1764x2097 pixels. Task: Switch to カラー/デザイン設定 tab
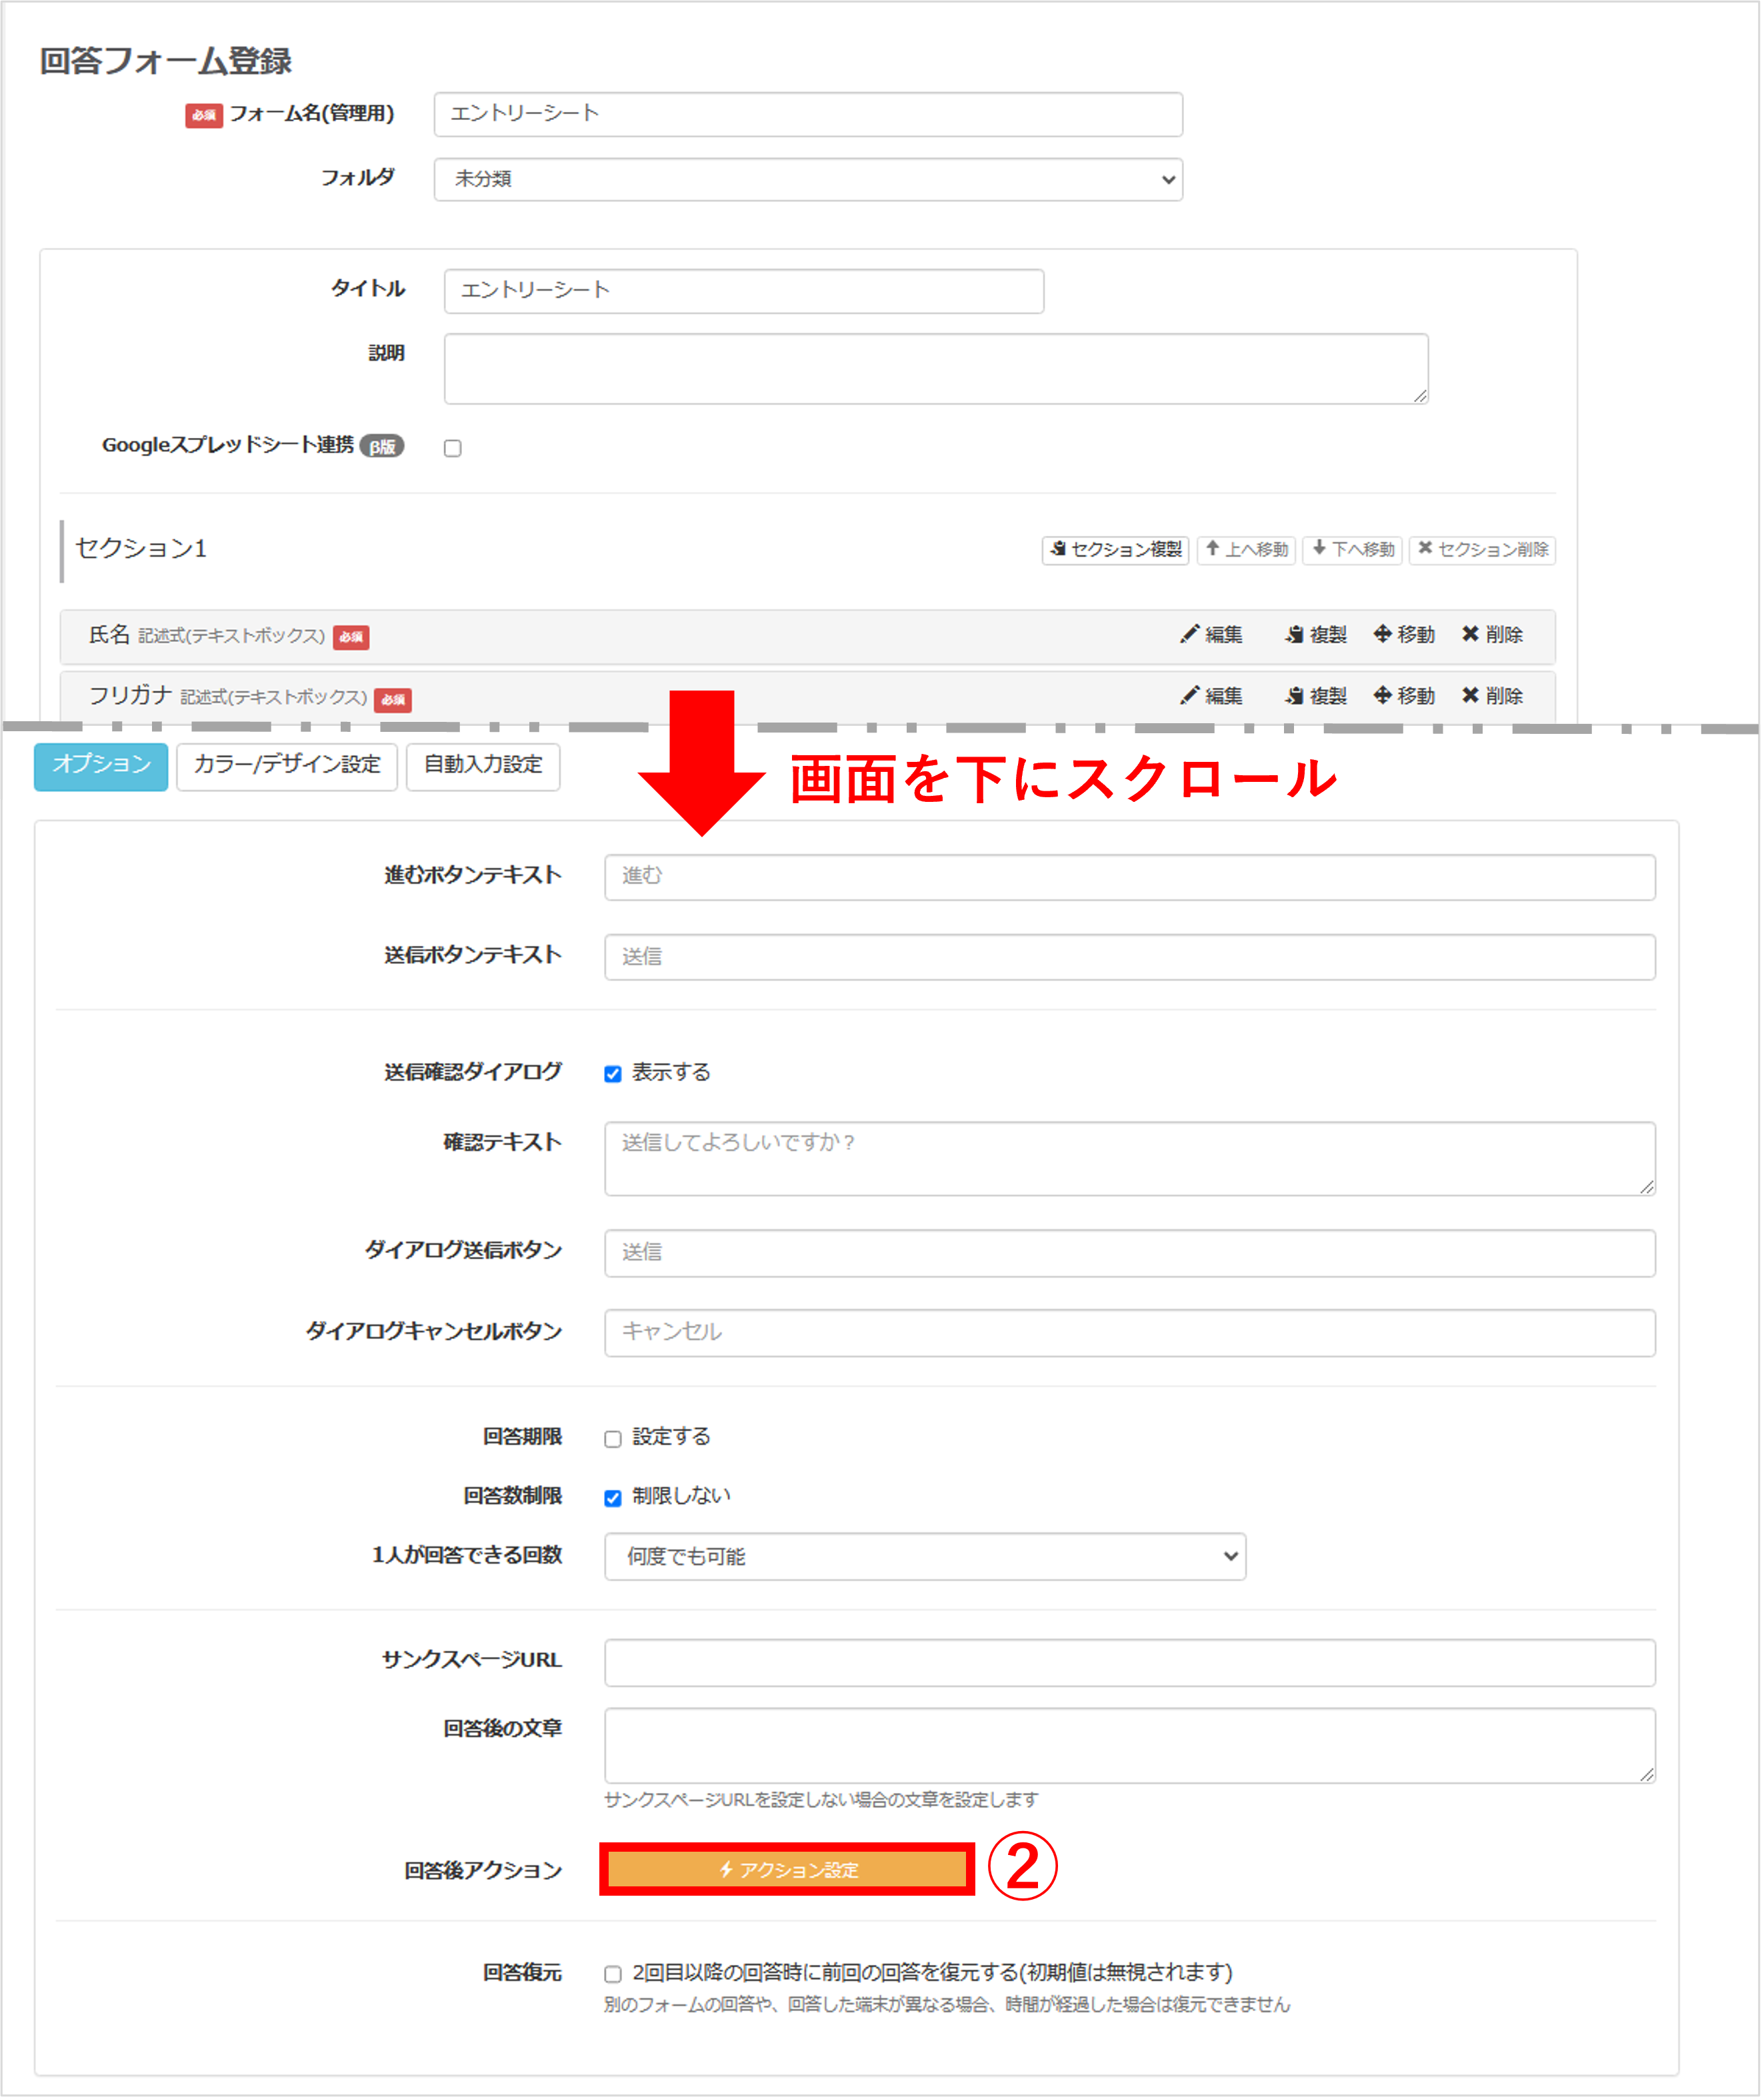(x=287, y=766)
